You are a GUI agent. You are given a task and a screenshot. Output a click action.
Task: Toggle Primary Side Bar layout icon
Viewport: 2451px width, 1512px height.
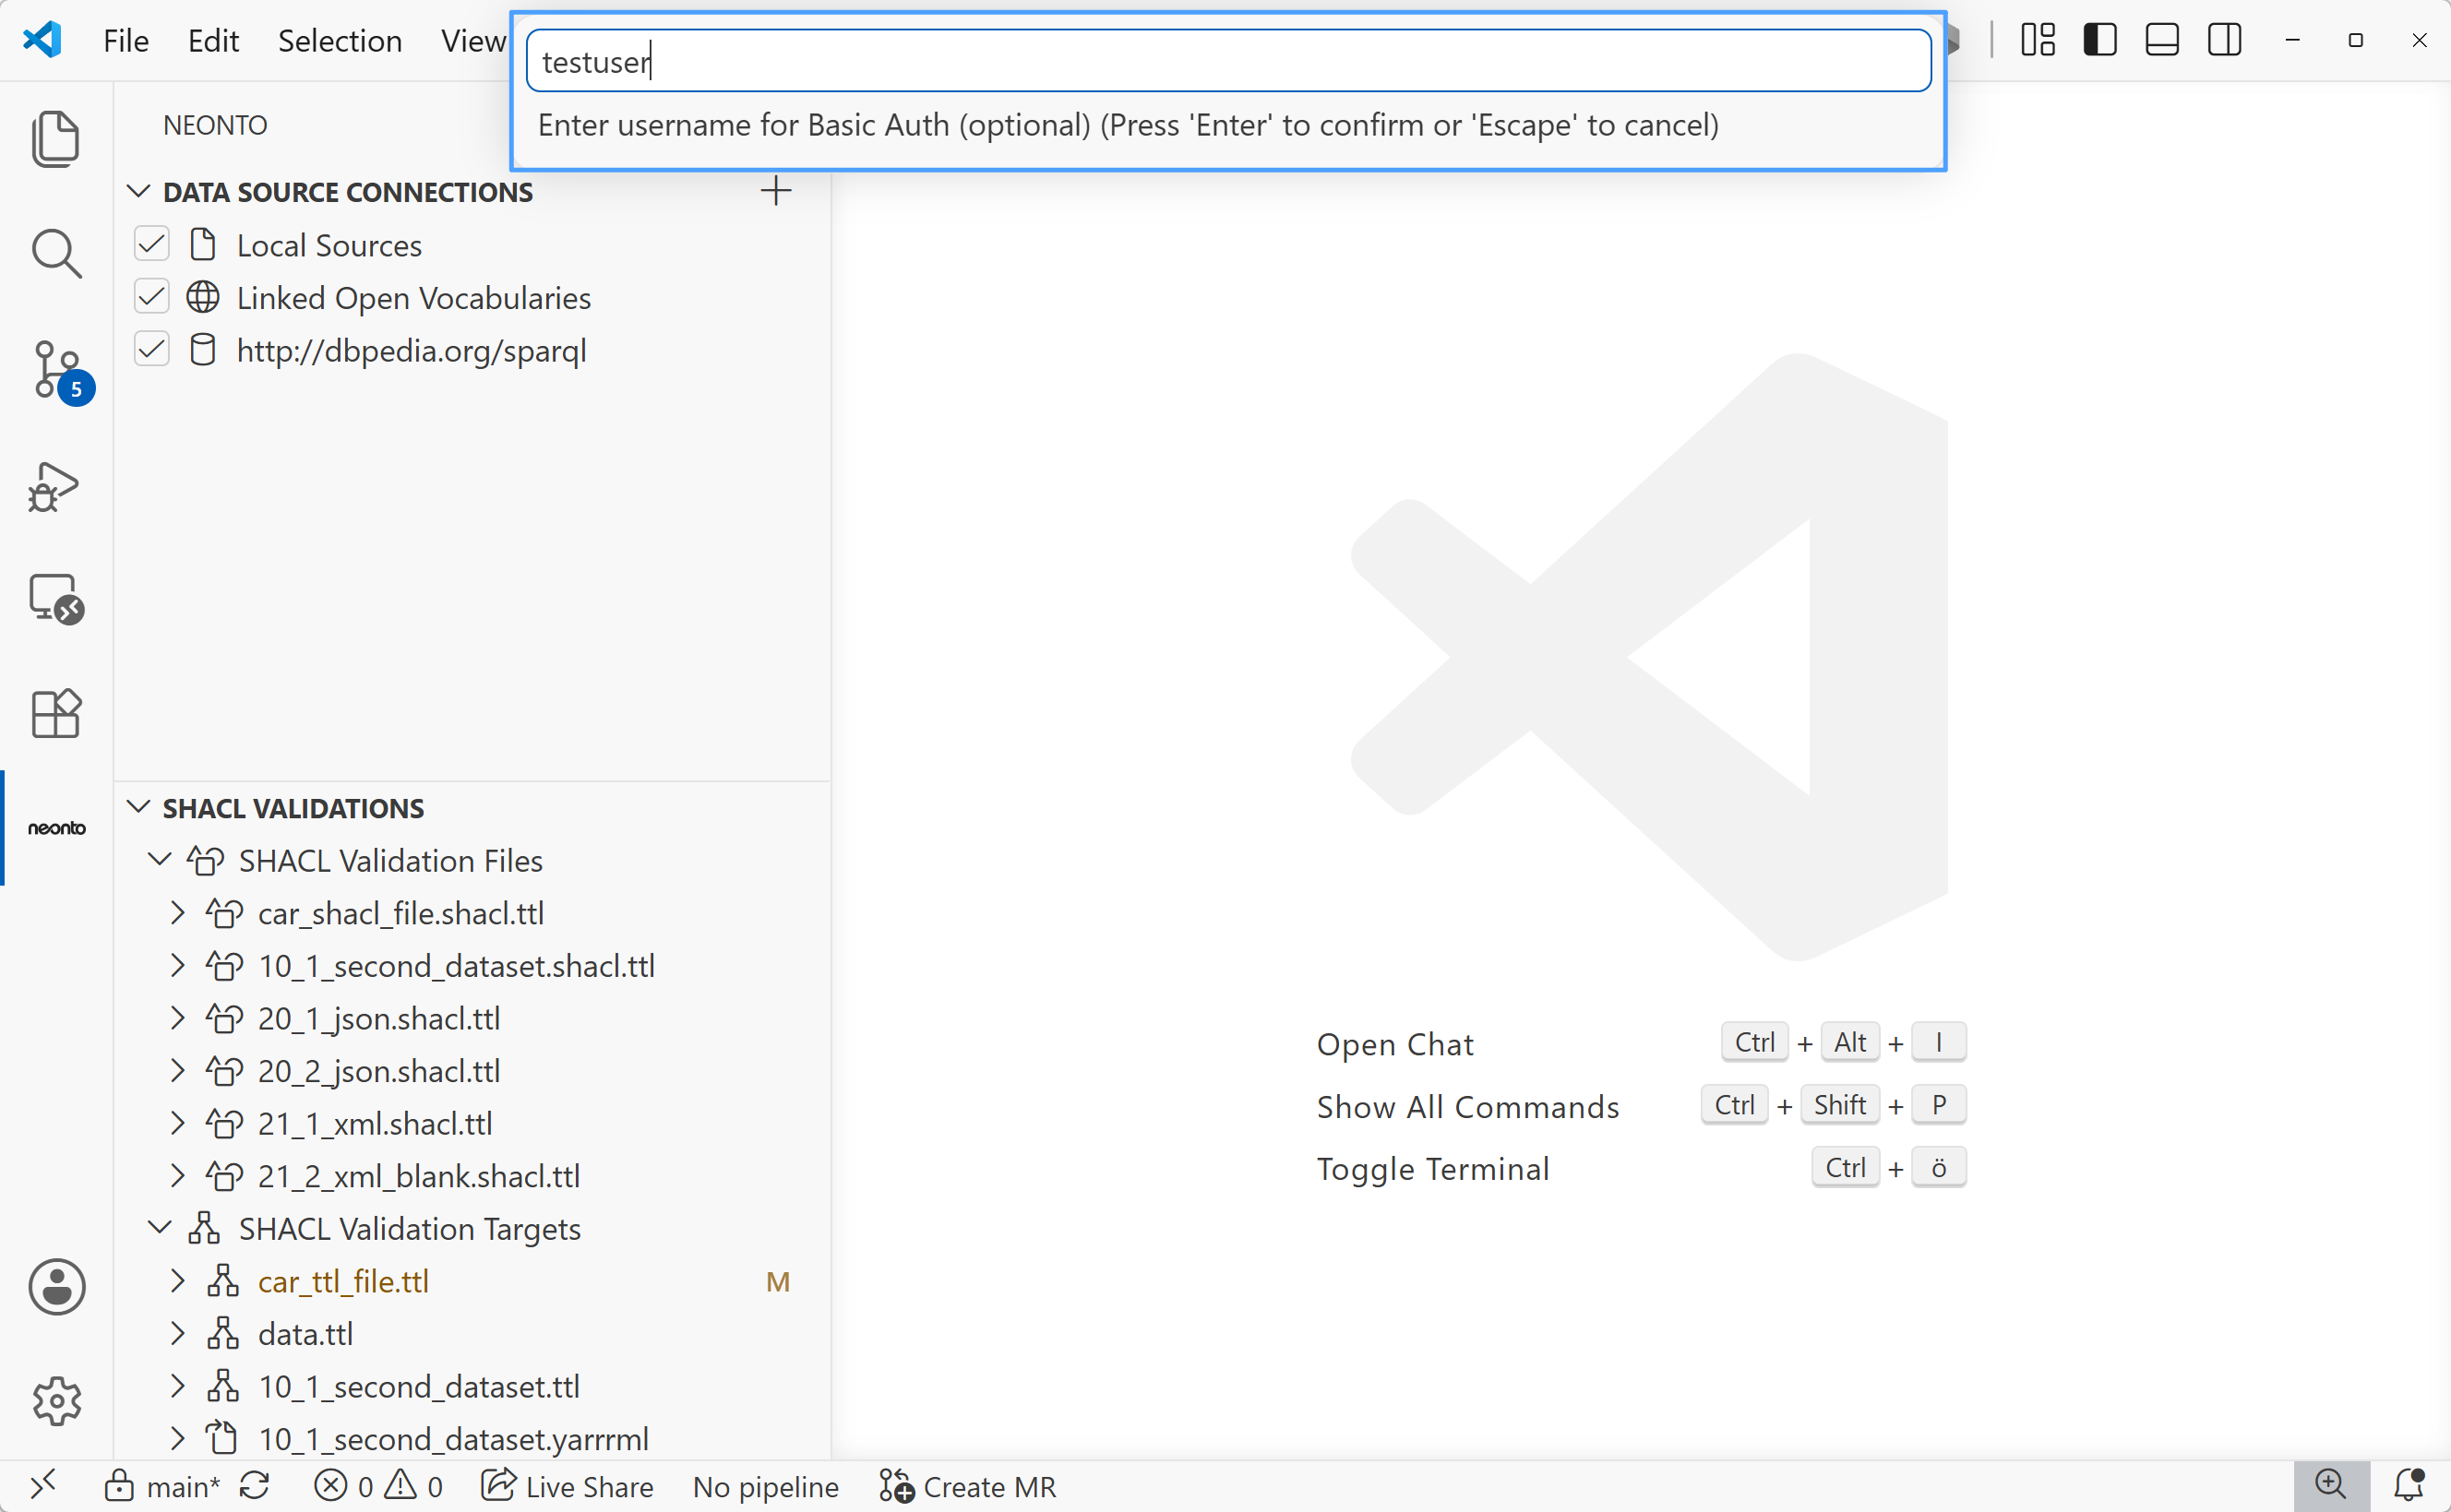tap(2100, 40)
